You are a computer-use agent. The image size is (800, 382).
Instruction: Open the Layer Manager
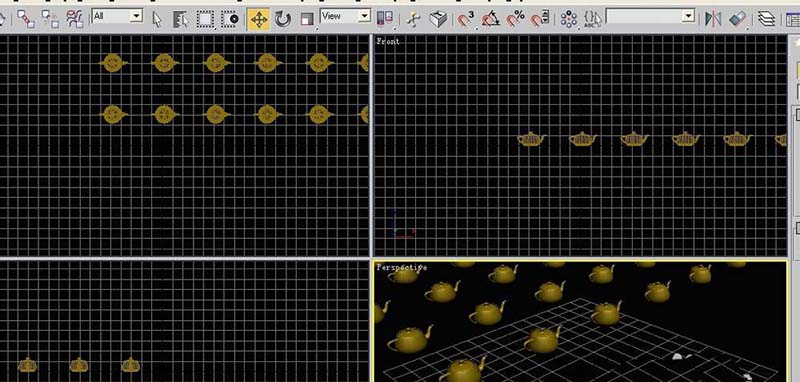point(766,19)
